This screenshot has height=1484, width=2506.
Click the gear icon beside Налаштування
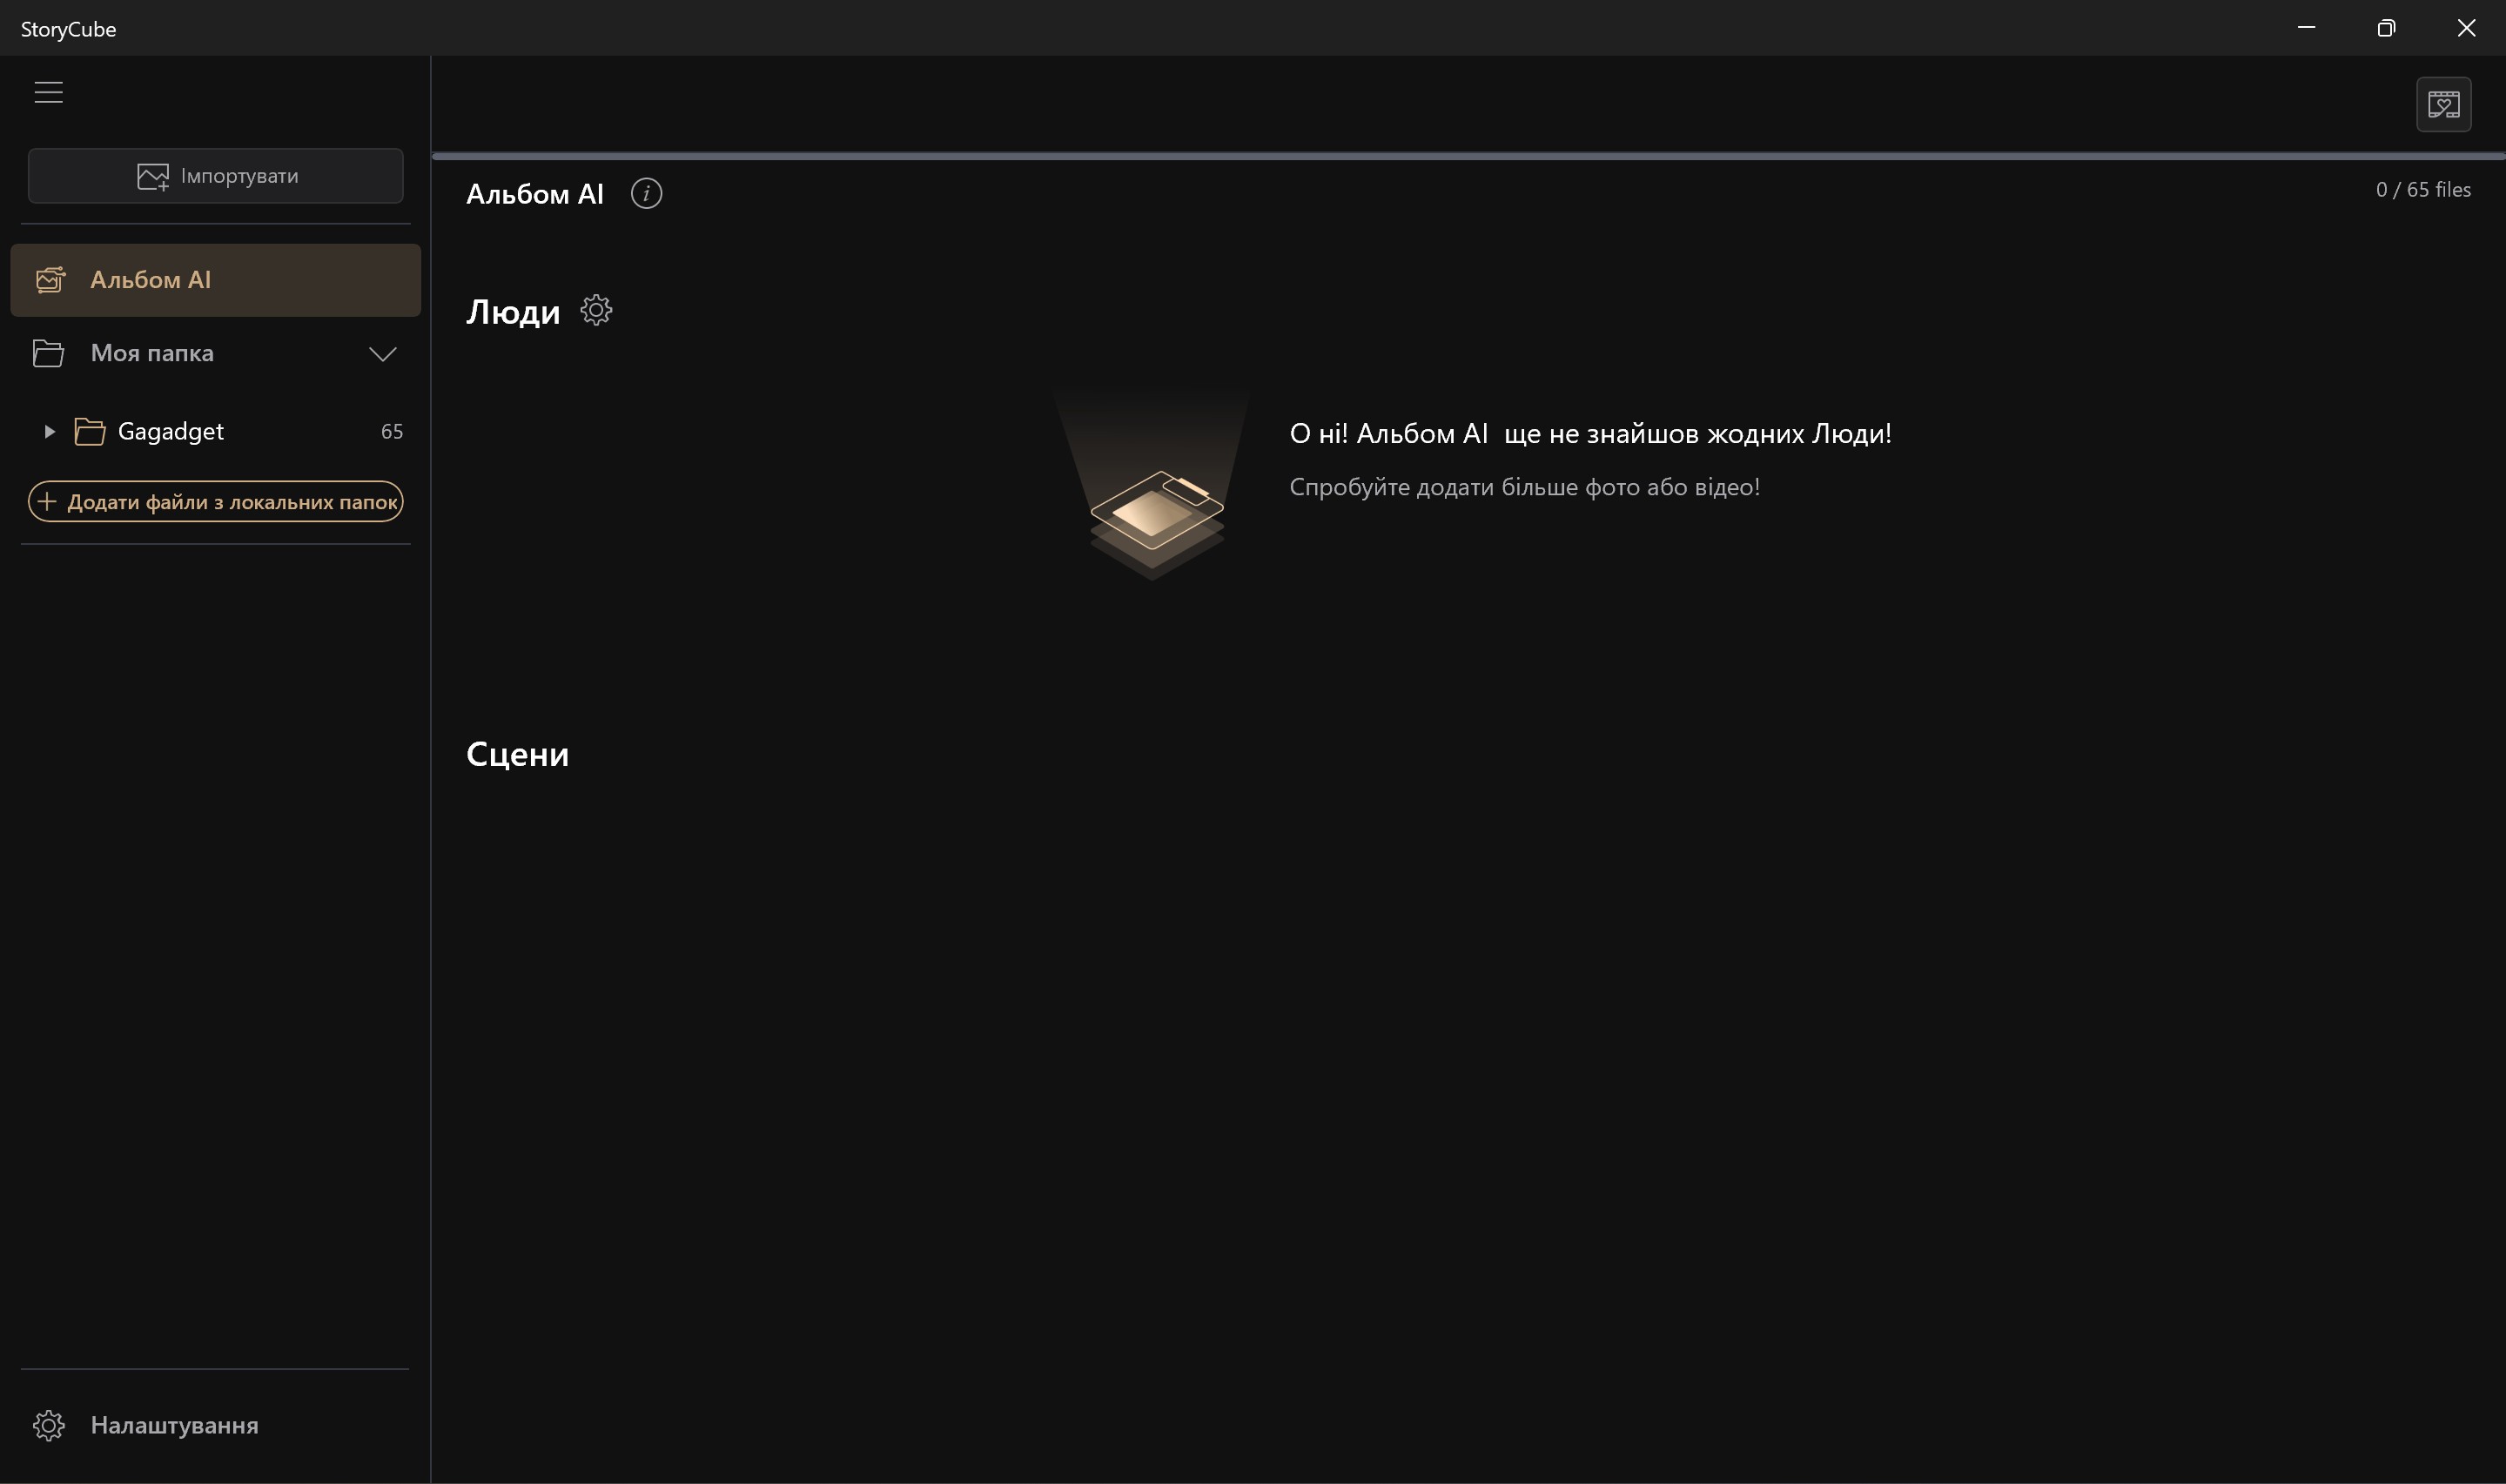(48, 1425)
